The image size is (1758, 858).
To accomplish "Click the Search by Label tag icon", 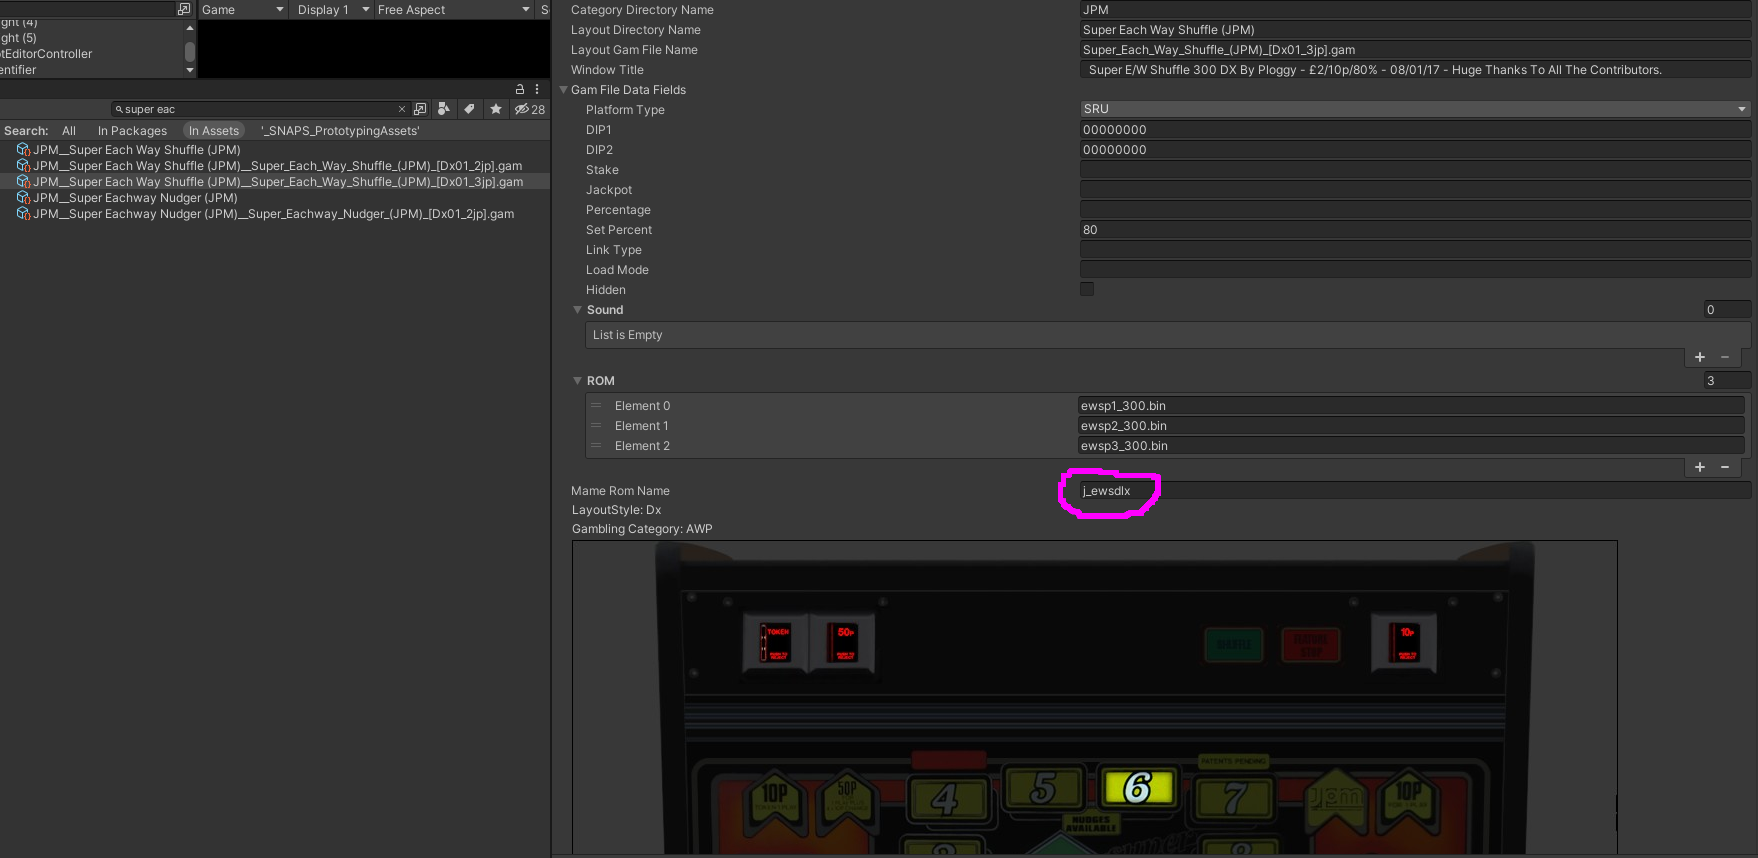I will click(469, 109).
